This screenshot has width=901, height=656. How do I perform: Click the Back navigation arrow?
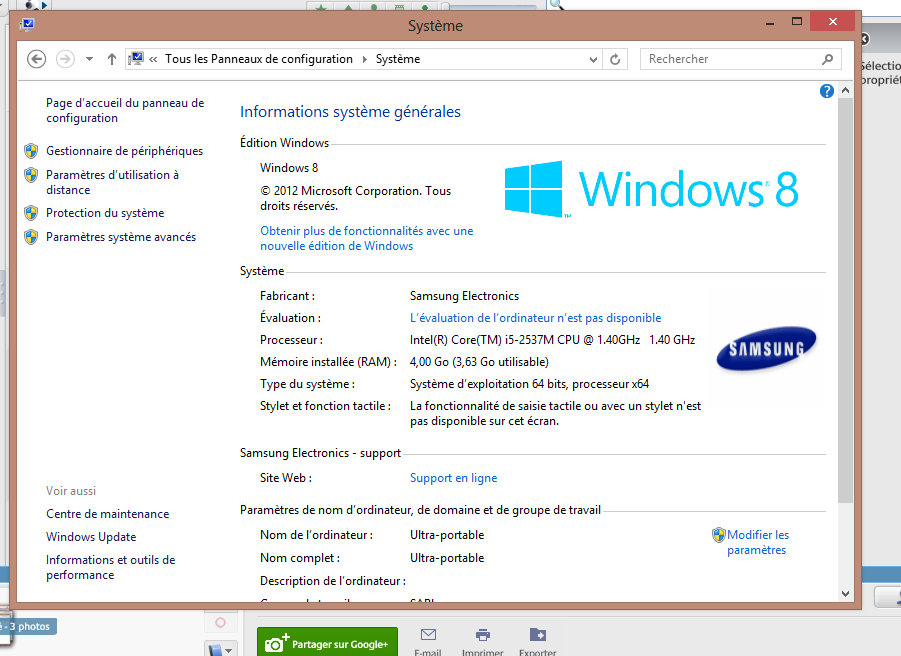[x=36, y=59]
